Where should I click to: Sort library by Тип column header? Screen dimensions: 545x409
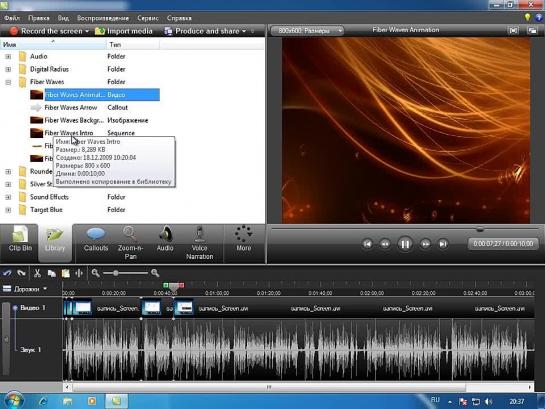coord(133,44)
